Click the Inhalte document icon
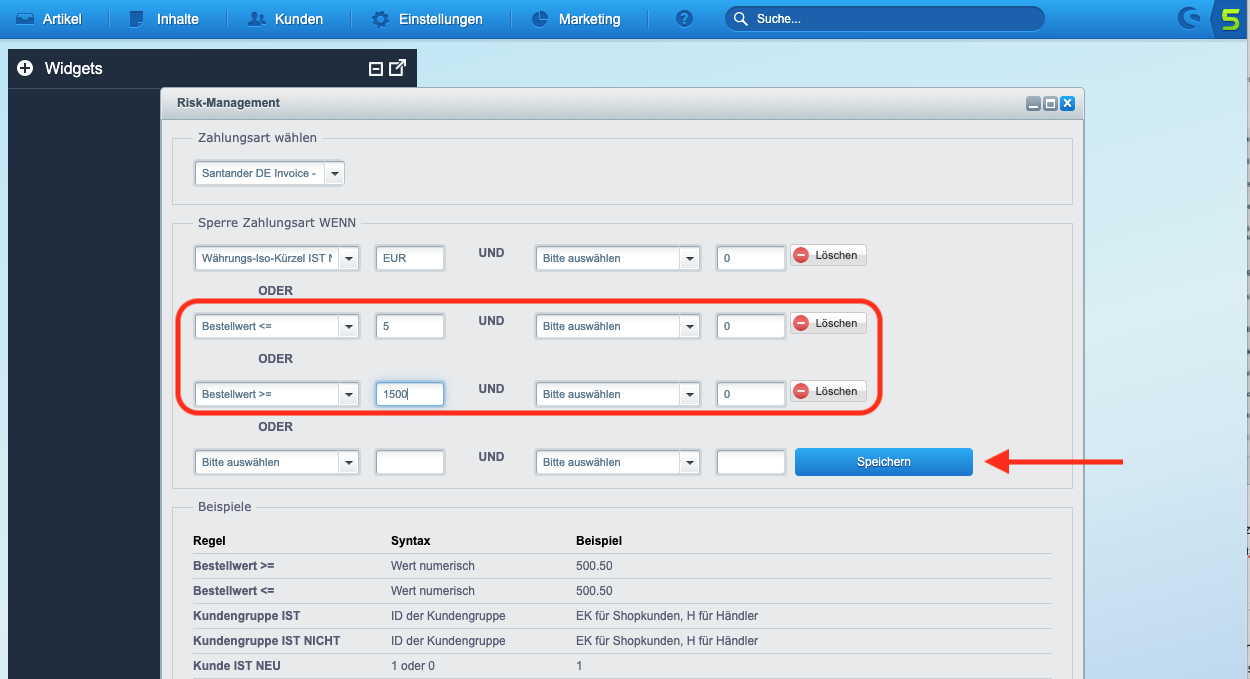 pyautogui.click(x=139, y=19)
